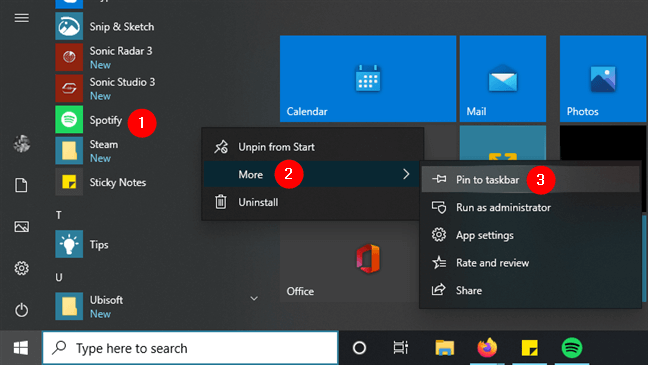Screen dimensions: 648x365
Task: Open the Ubisoft folder icon
Action: tap(69, 306)
